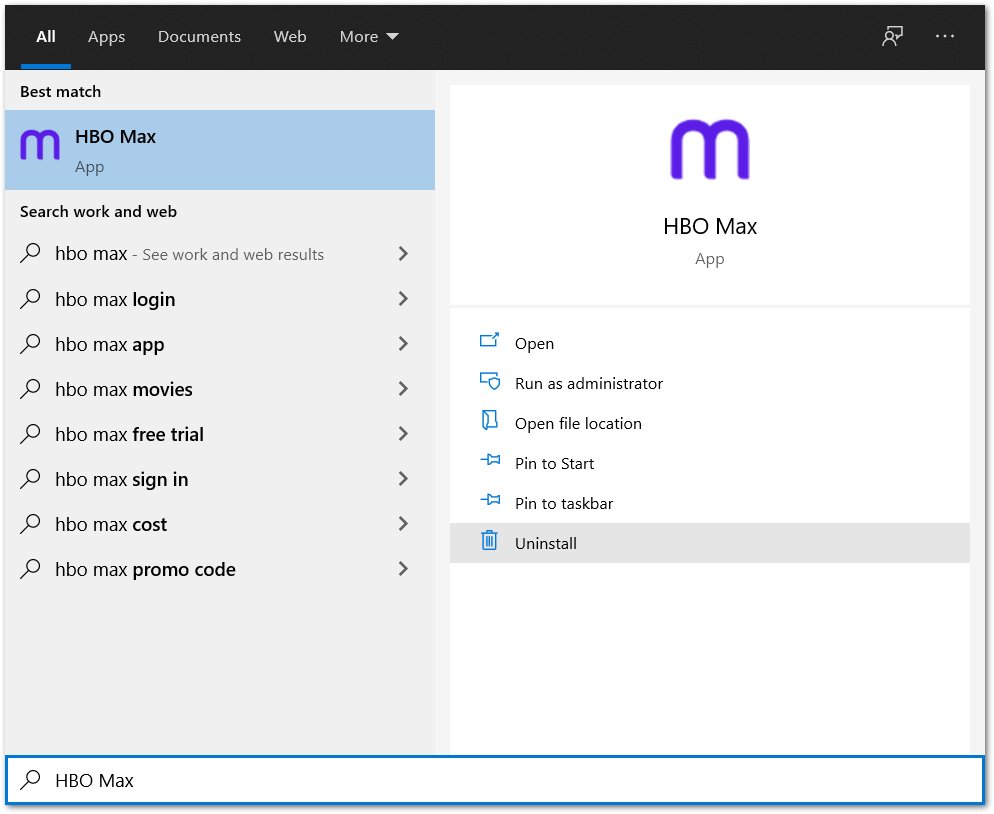Click magnifier icon beside hbo max promo code
The width and height of the screenshot is (994, 814).
point(30,569)
